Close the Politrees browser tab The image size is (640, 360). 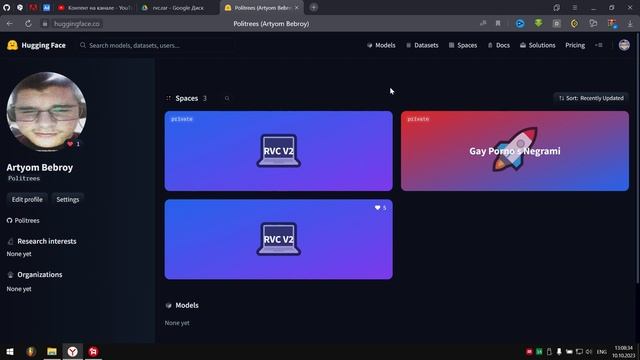click(x=297, y=8)
